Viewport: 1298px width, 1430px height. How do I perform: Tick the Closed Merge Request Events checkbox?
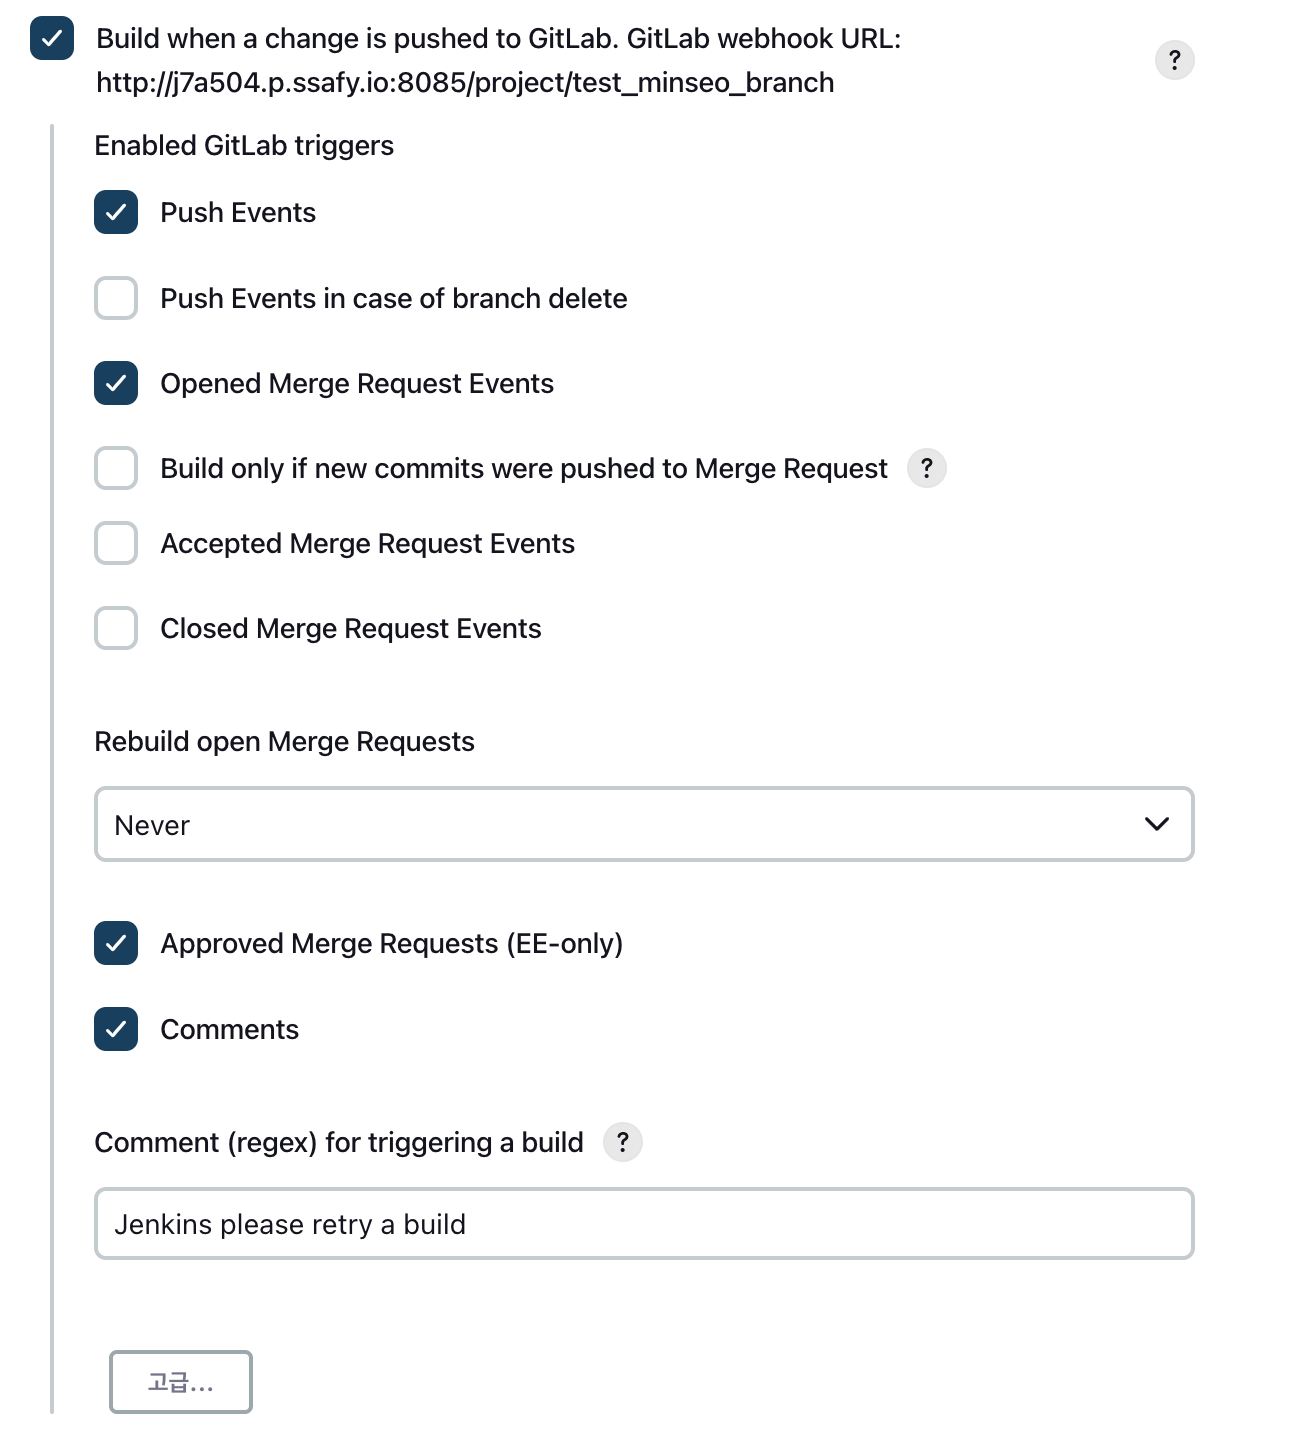coord(116,628)
